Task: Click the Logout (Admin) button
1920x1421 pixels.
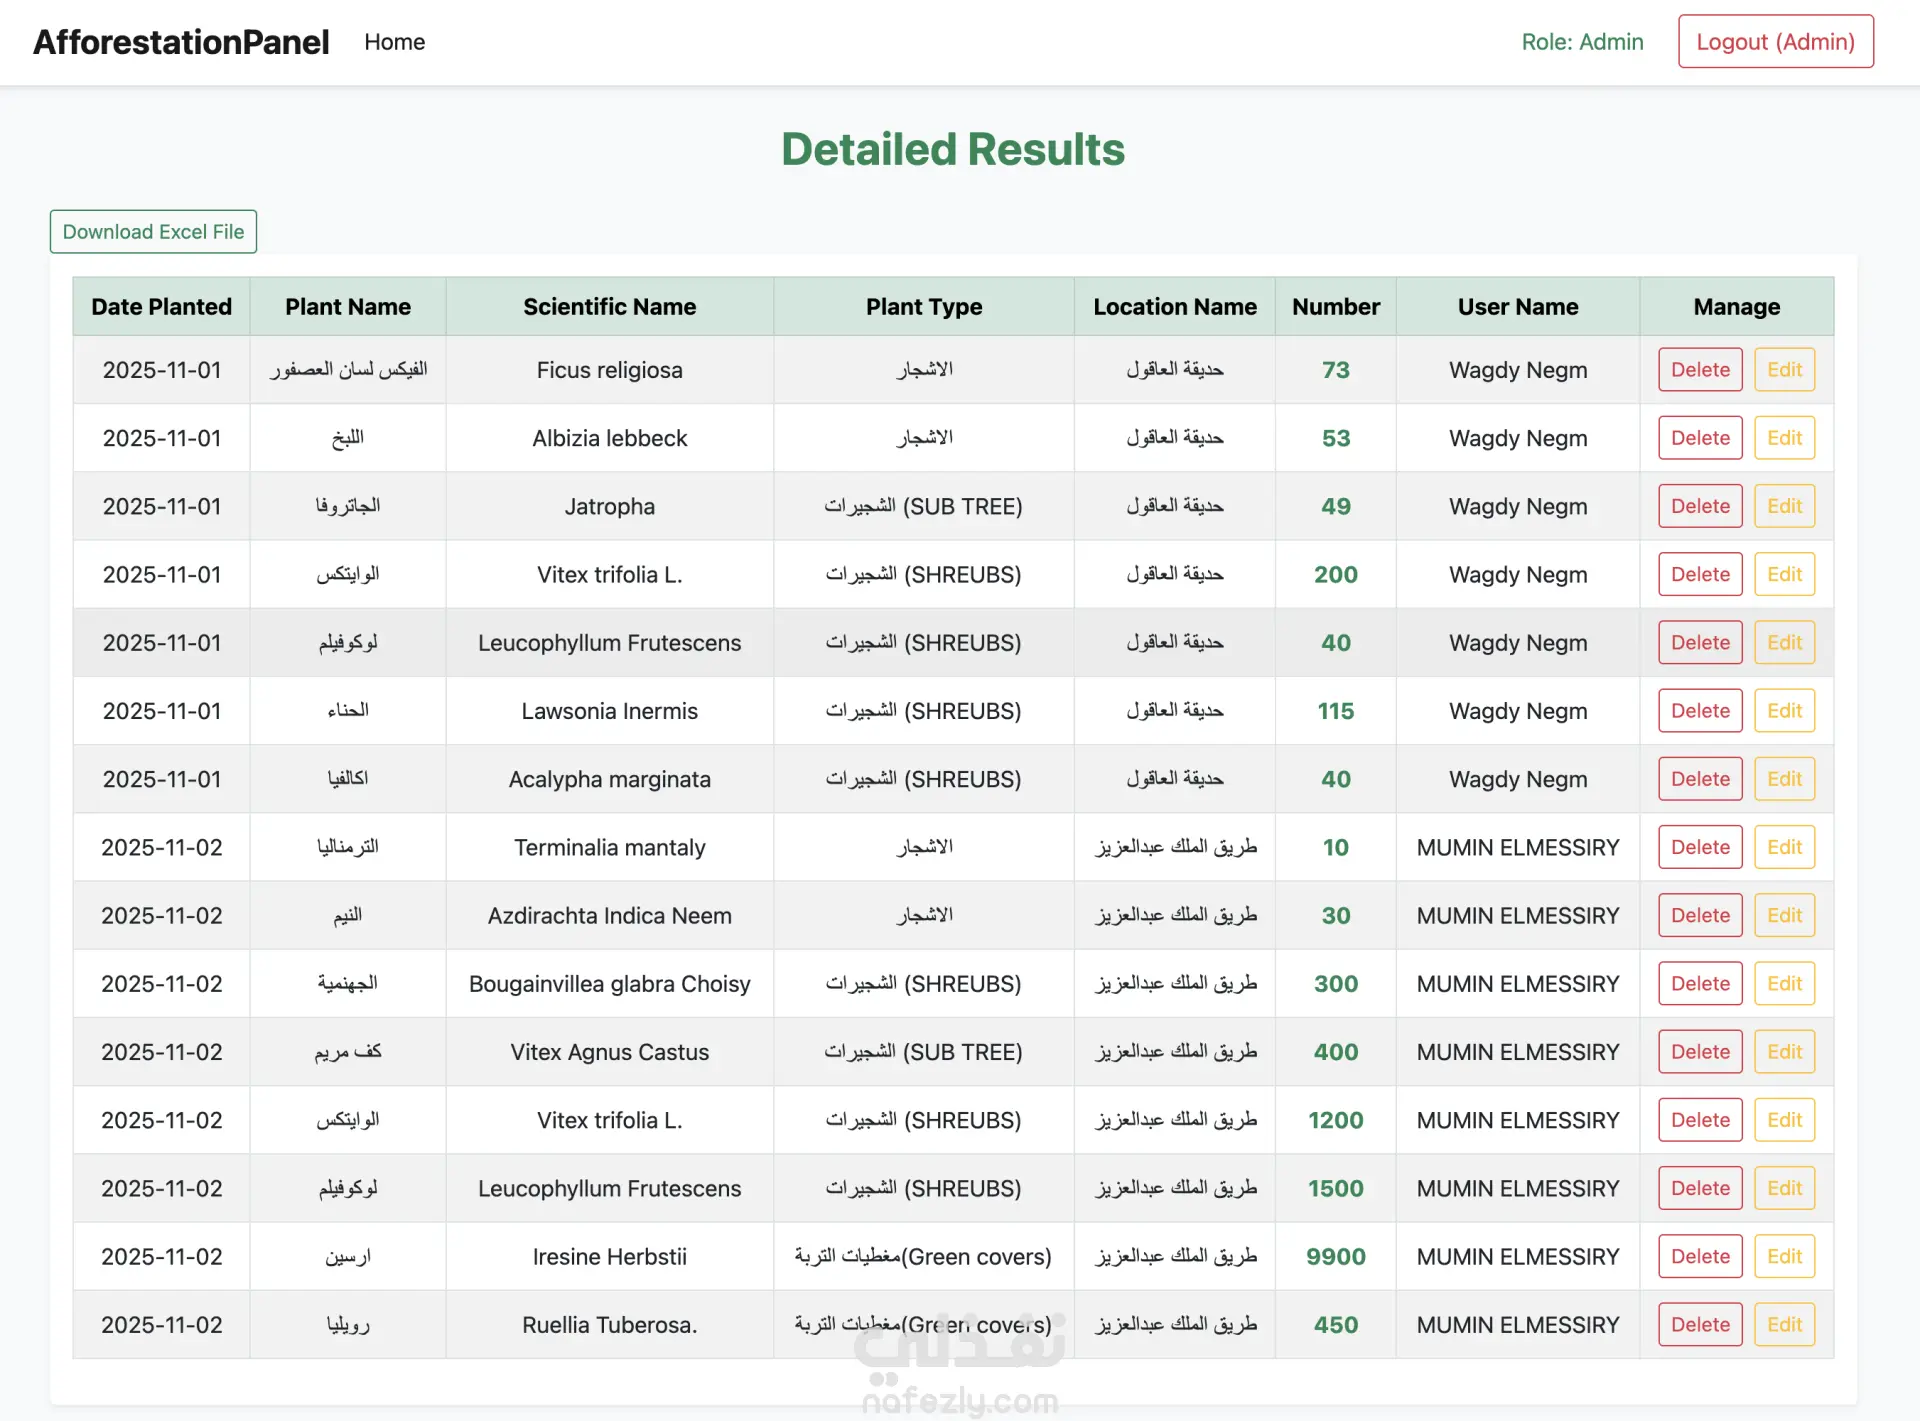Action: pos(1775,42)
